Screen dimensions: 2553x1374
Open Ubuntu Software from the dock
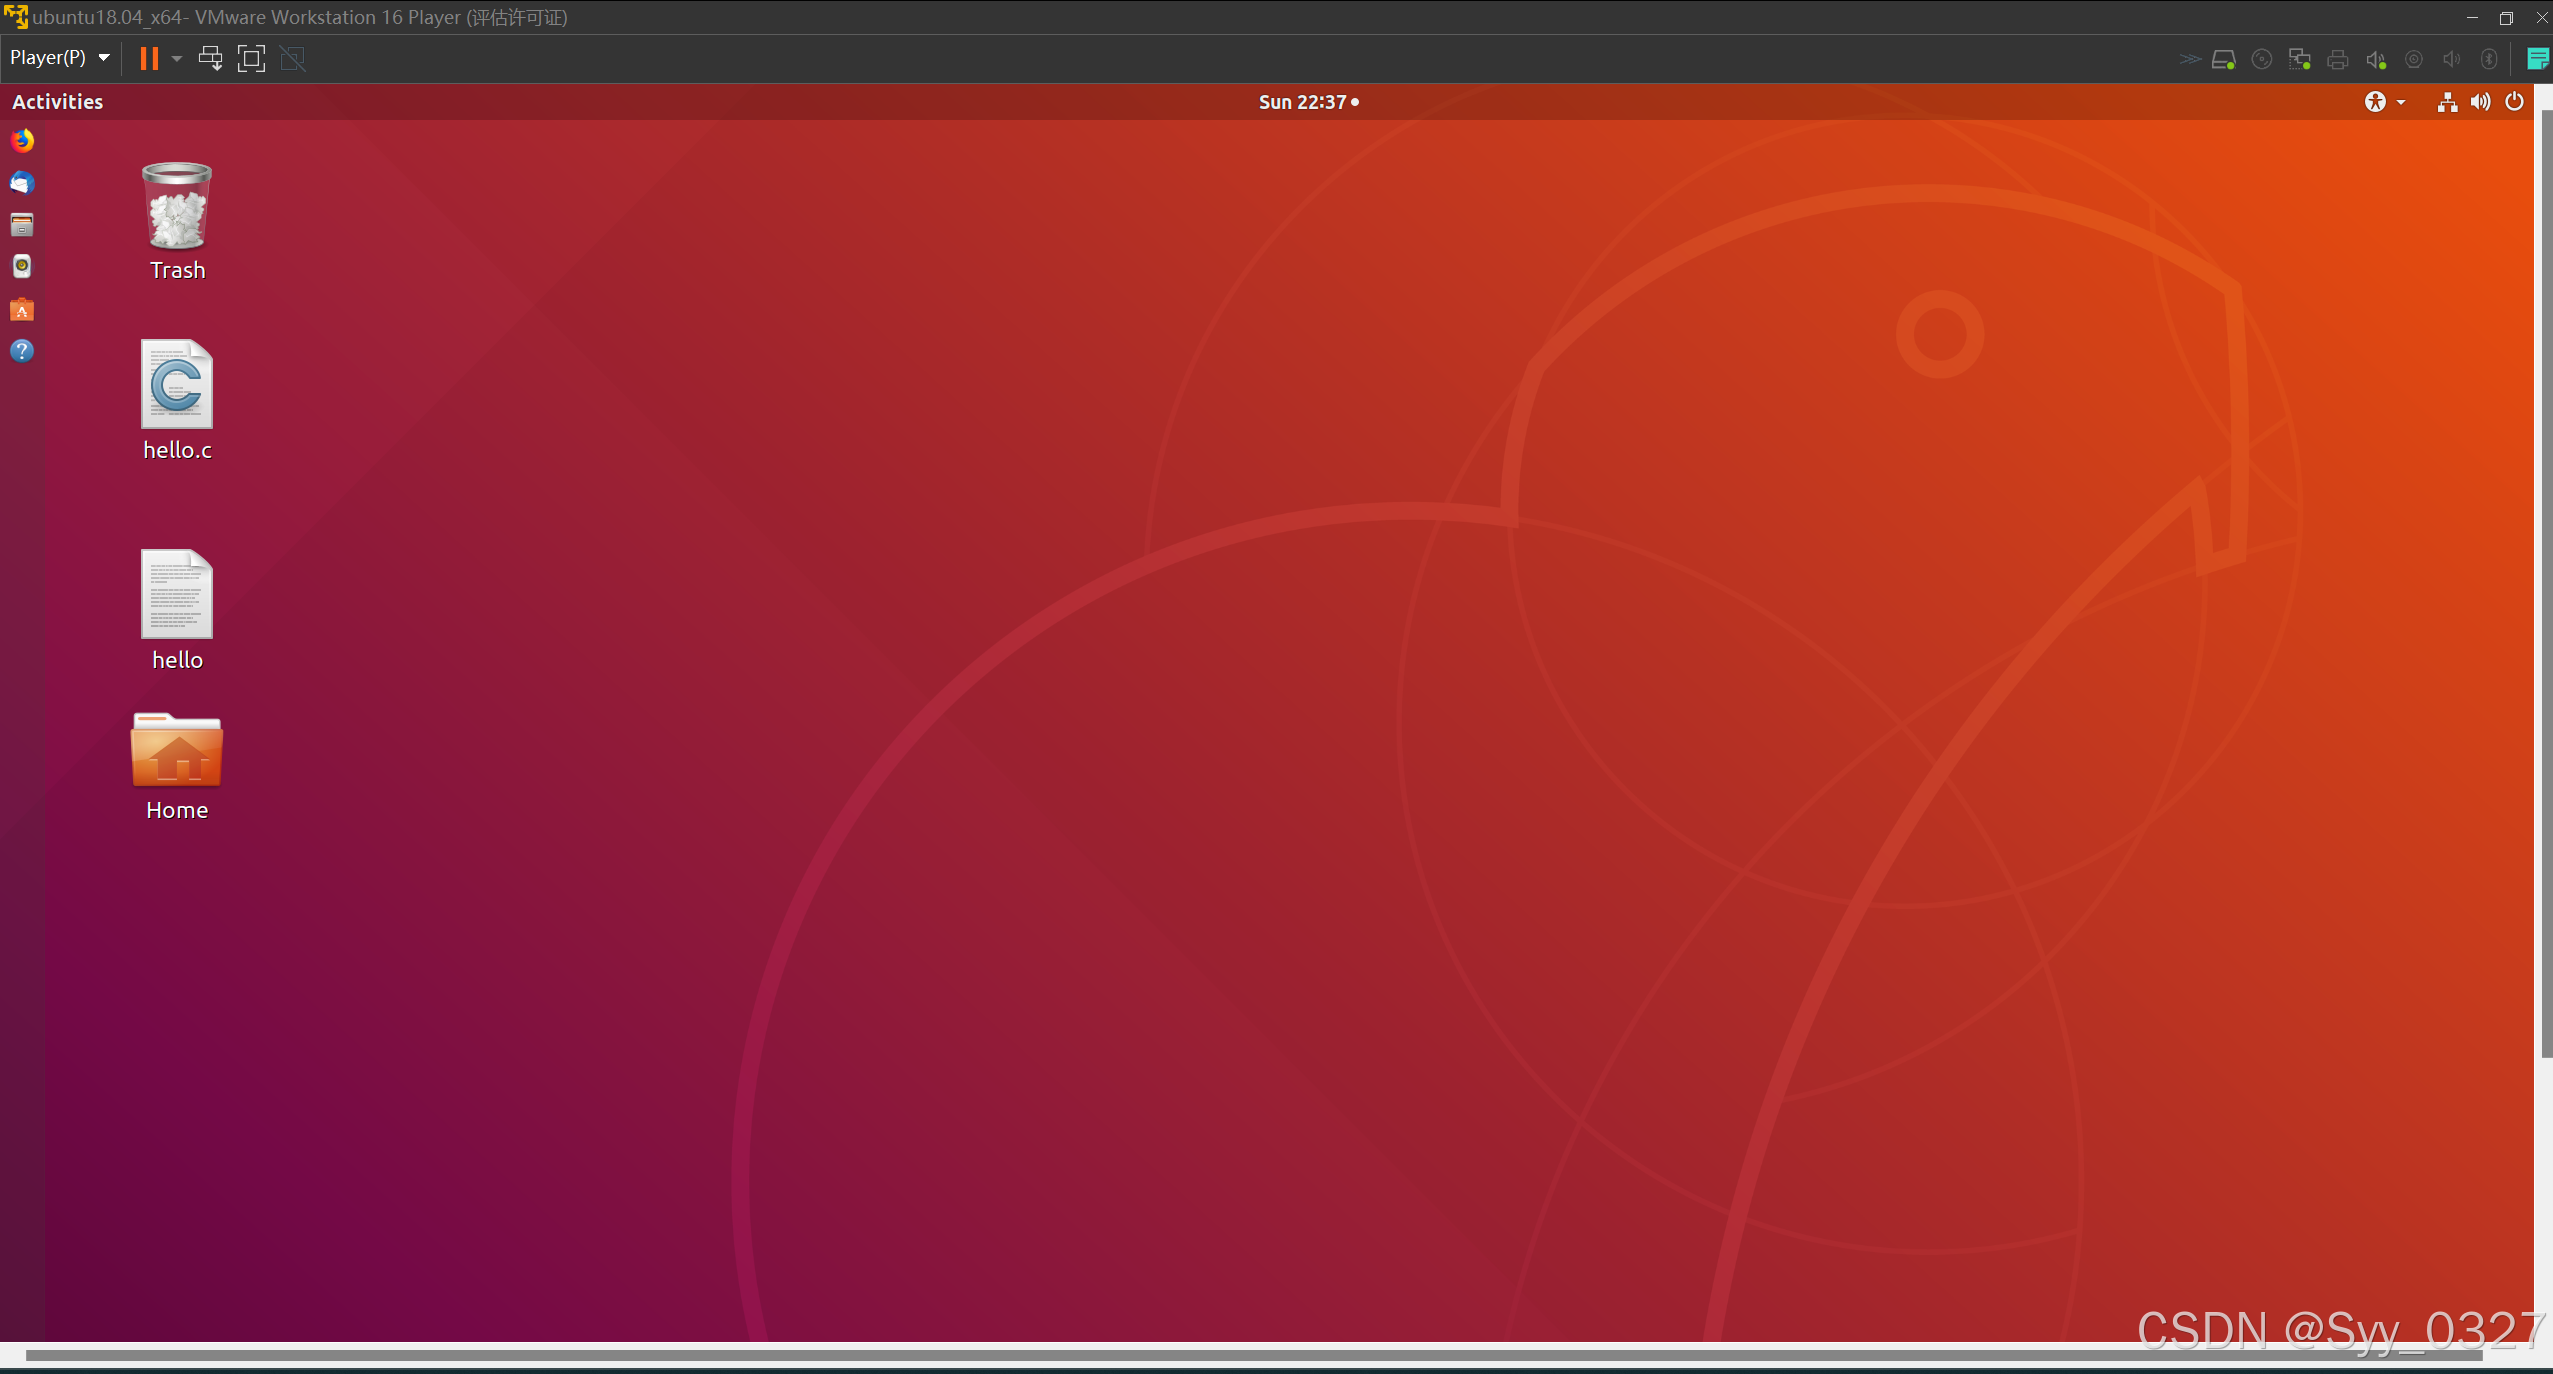click(x=22, y=310)
